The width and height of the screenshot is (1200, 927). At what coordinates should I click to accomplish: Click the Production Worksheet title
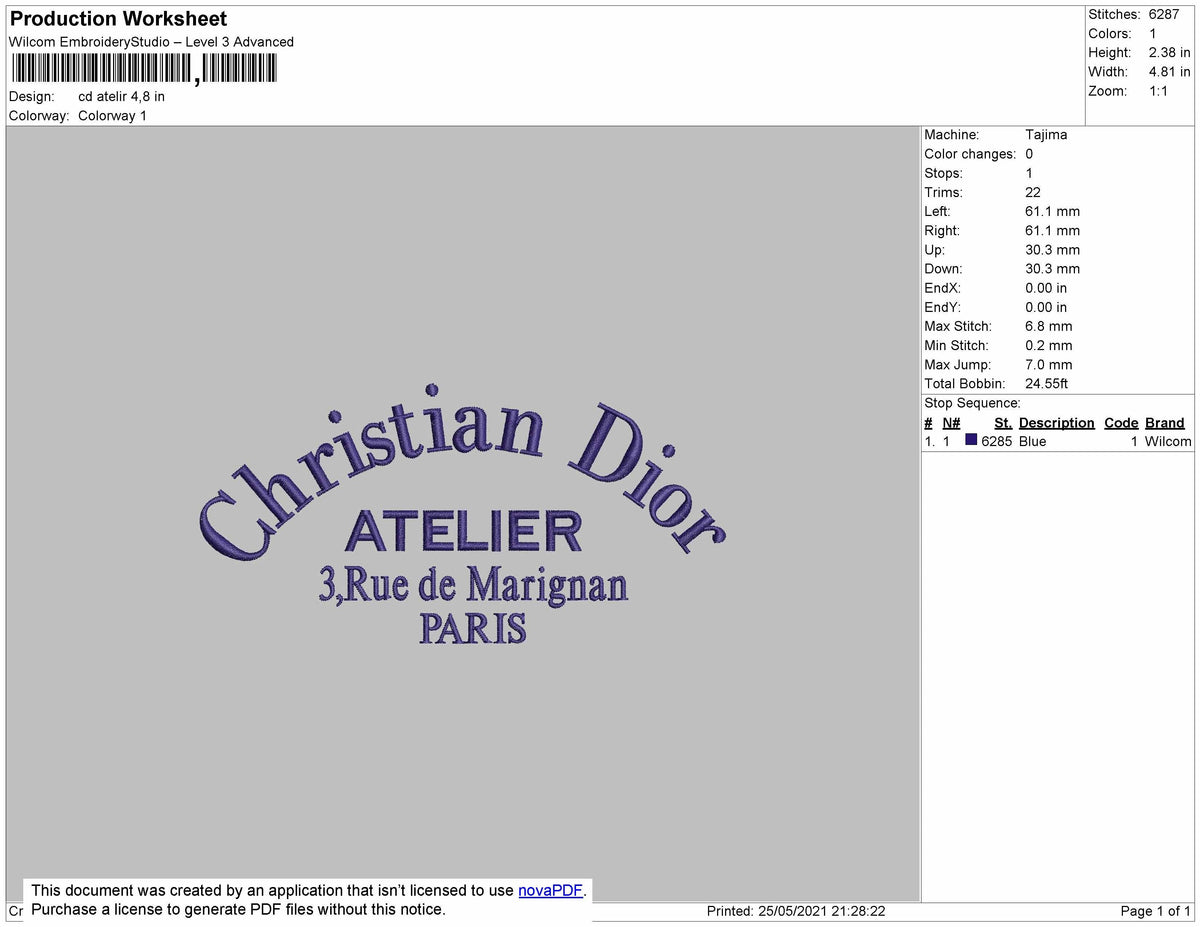[117, 19]
